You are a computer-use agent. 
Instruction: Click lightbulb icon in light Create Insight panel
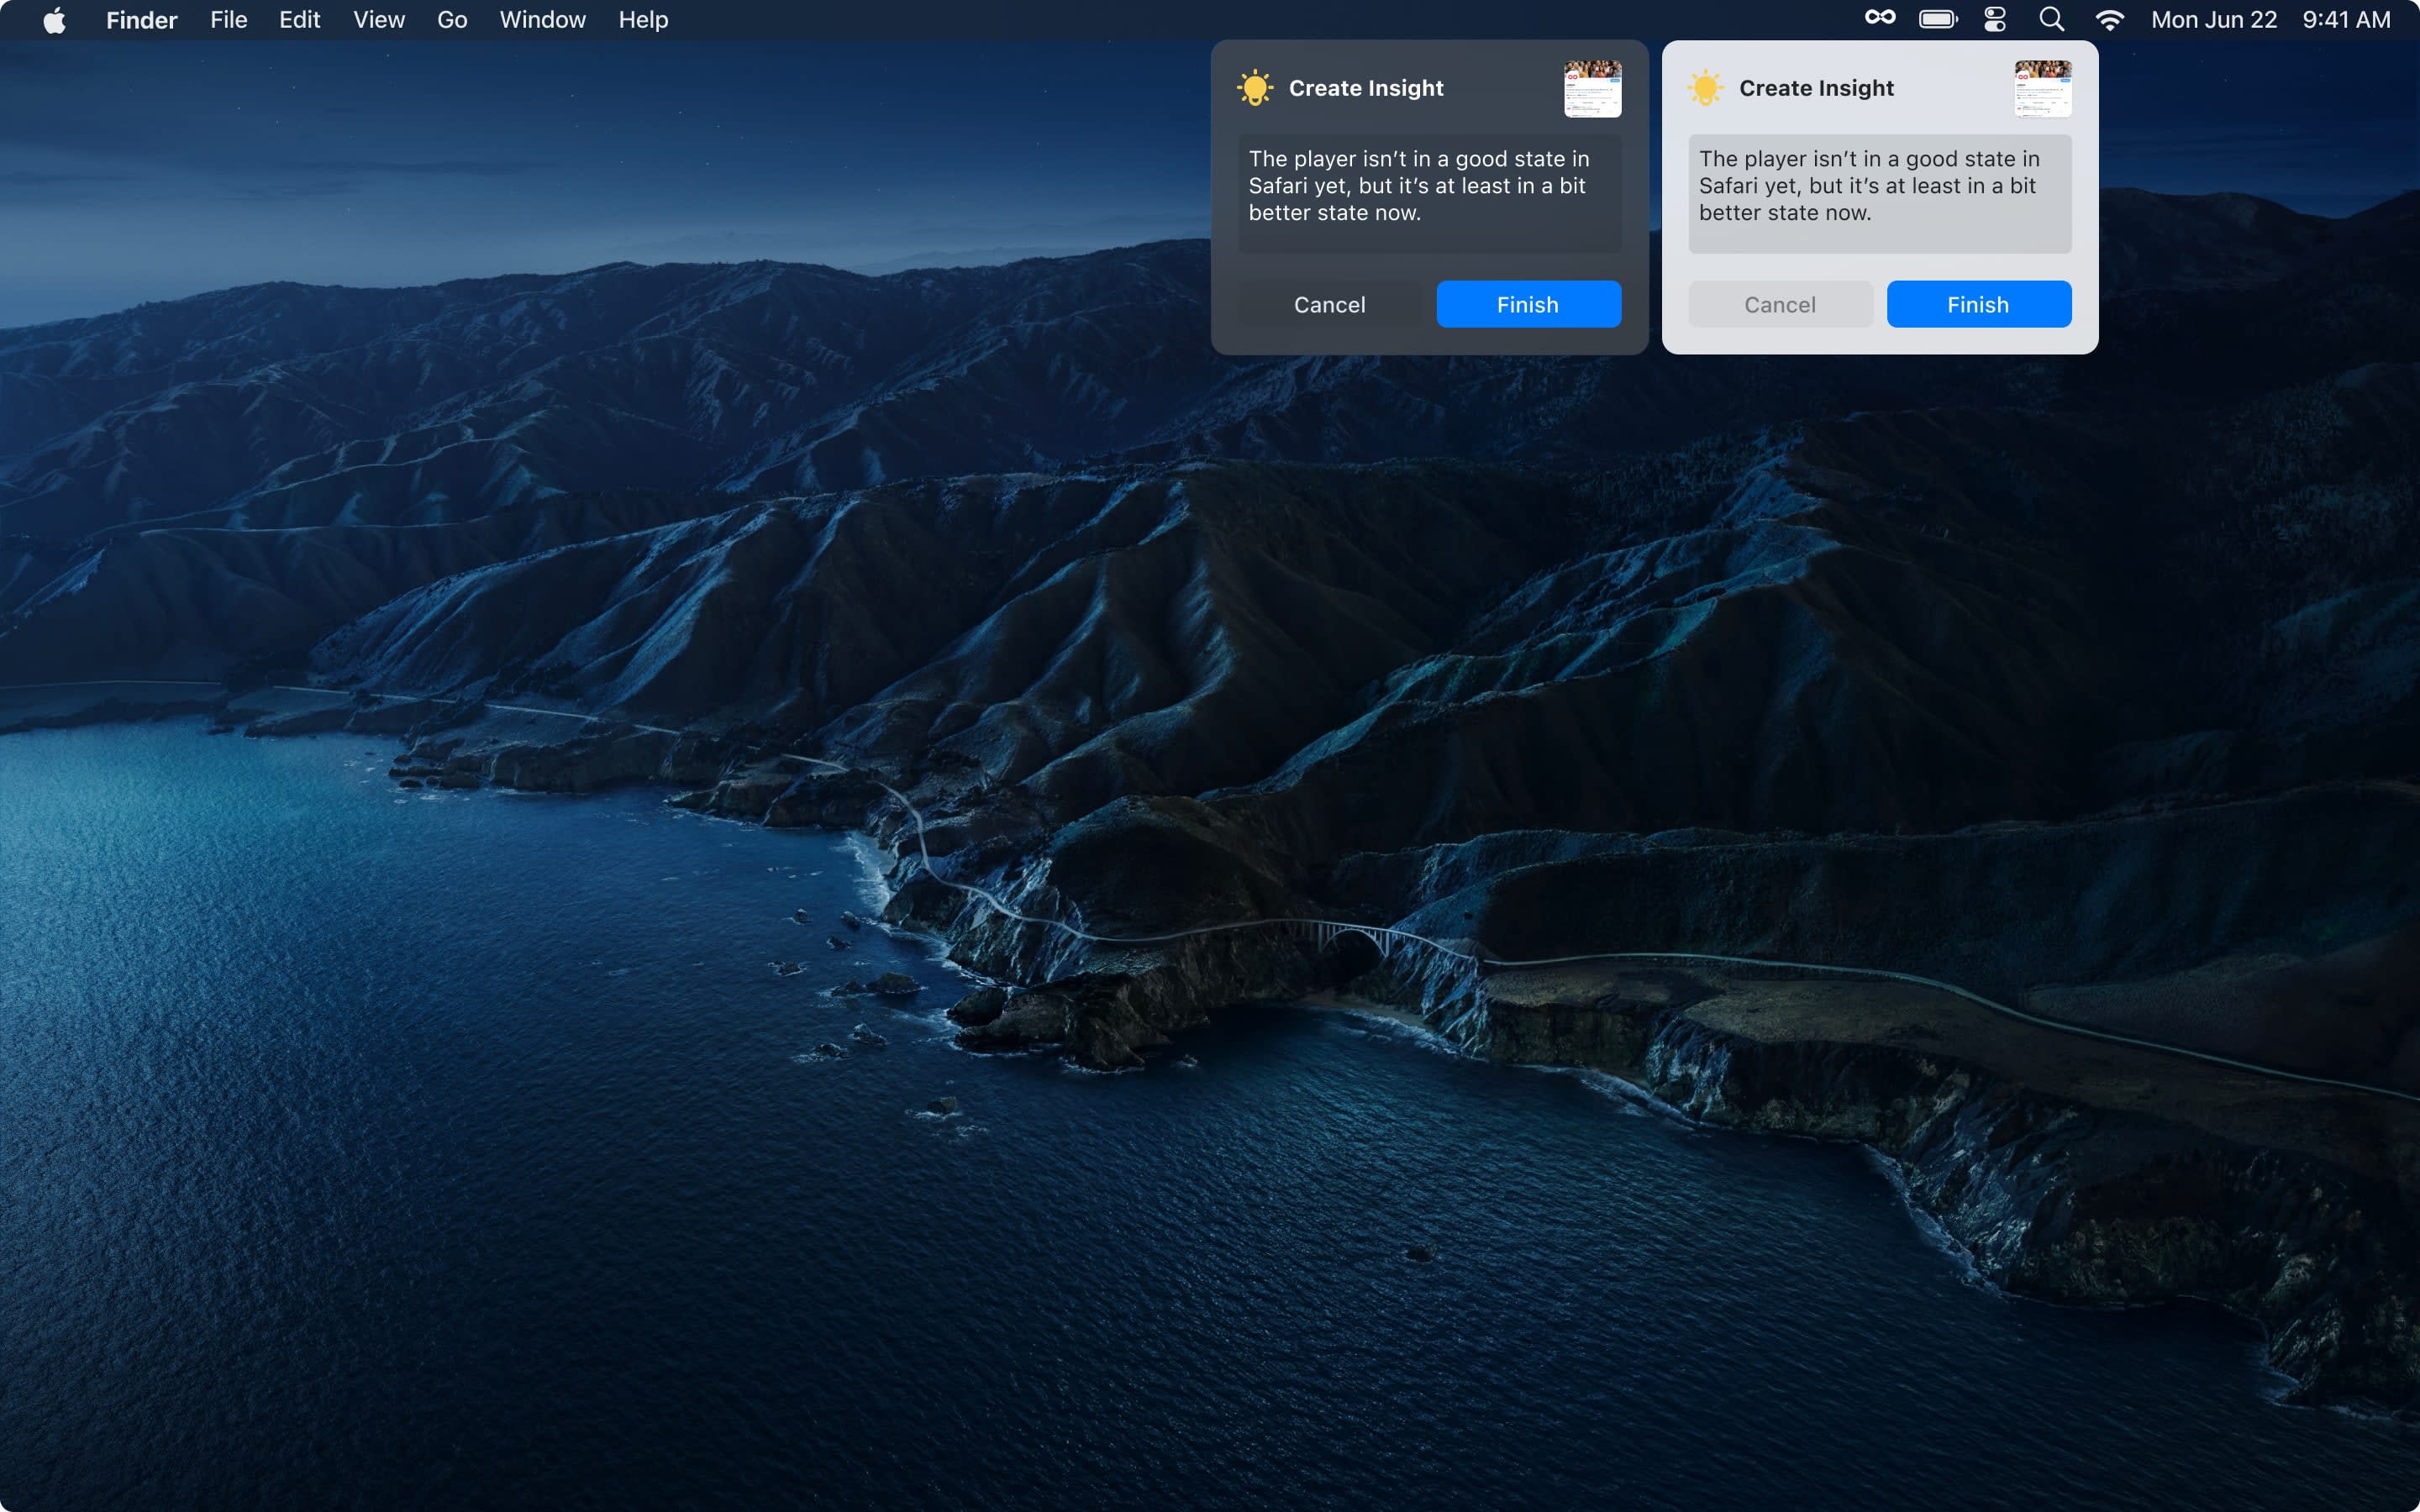point(1705,88)
